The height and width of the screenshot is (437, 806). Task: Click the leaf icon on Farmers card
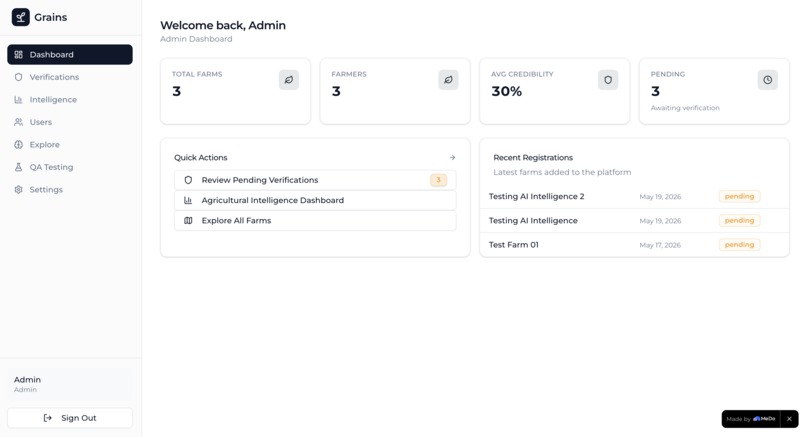448,80
